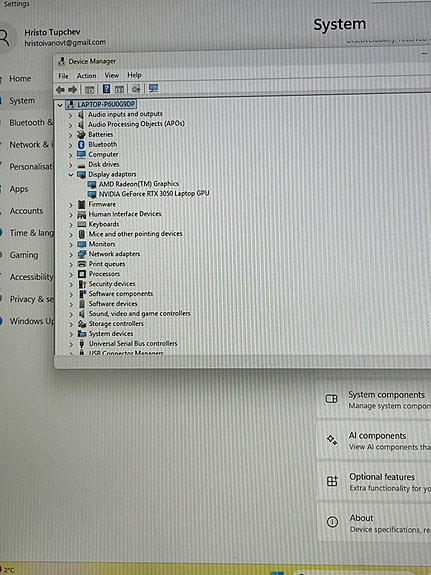Image resolution: width=431 pixels, height=575 pixels.
Task: Click the About info circle icon
Action: [x=332, y=521]
